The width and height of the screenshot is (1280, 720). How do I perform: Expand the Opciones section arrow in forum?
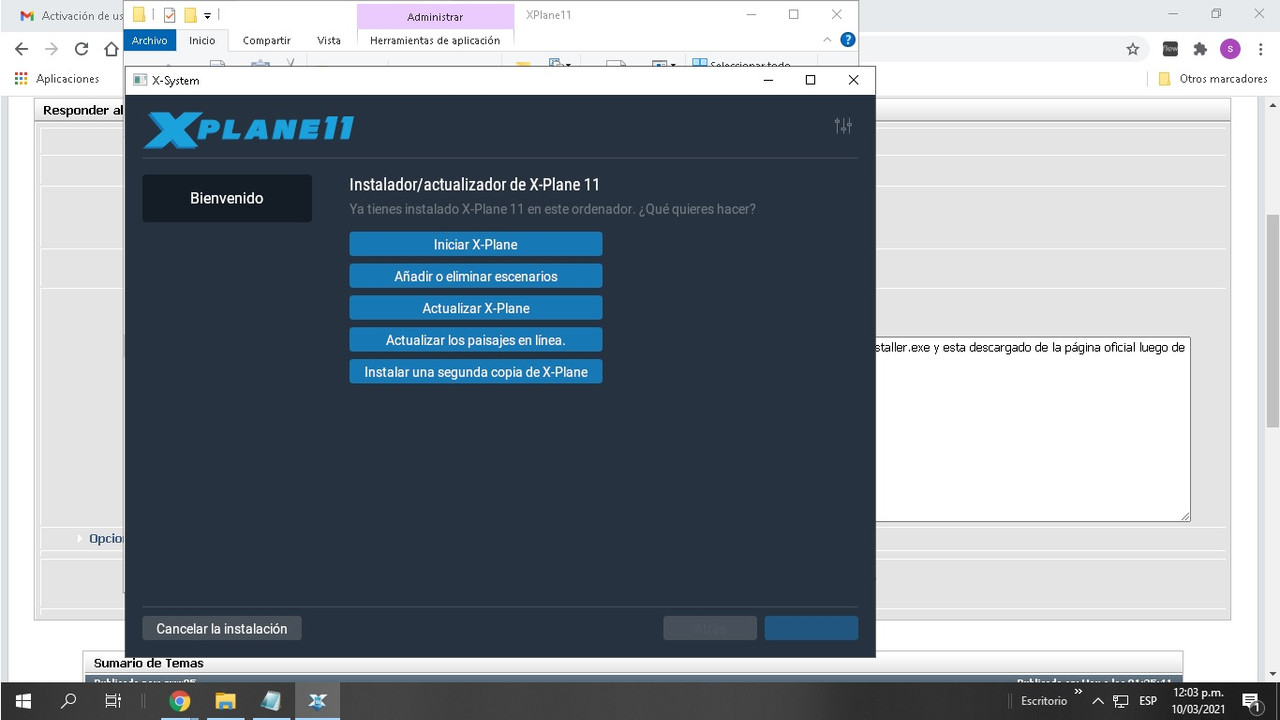coord(80,538)
